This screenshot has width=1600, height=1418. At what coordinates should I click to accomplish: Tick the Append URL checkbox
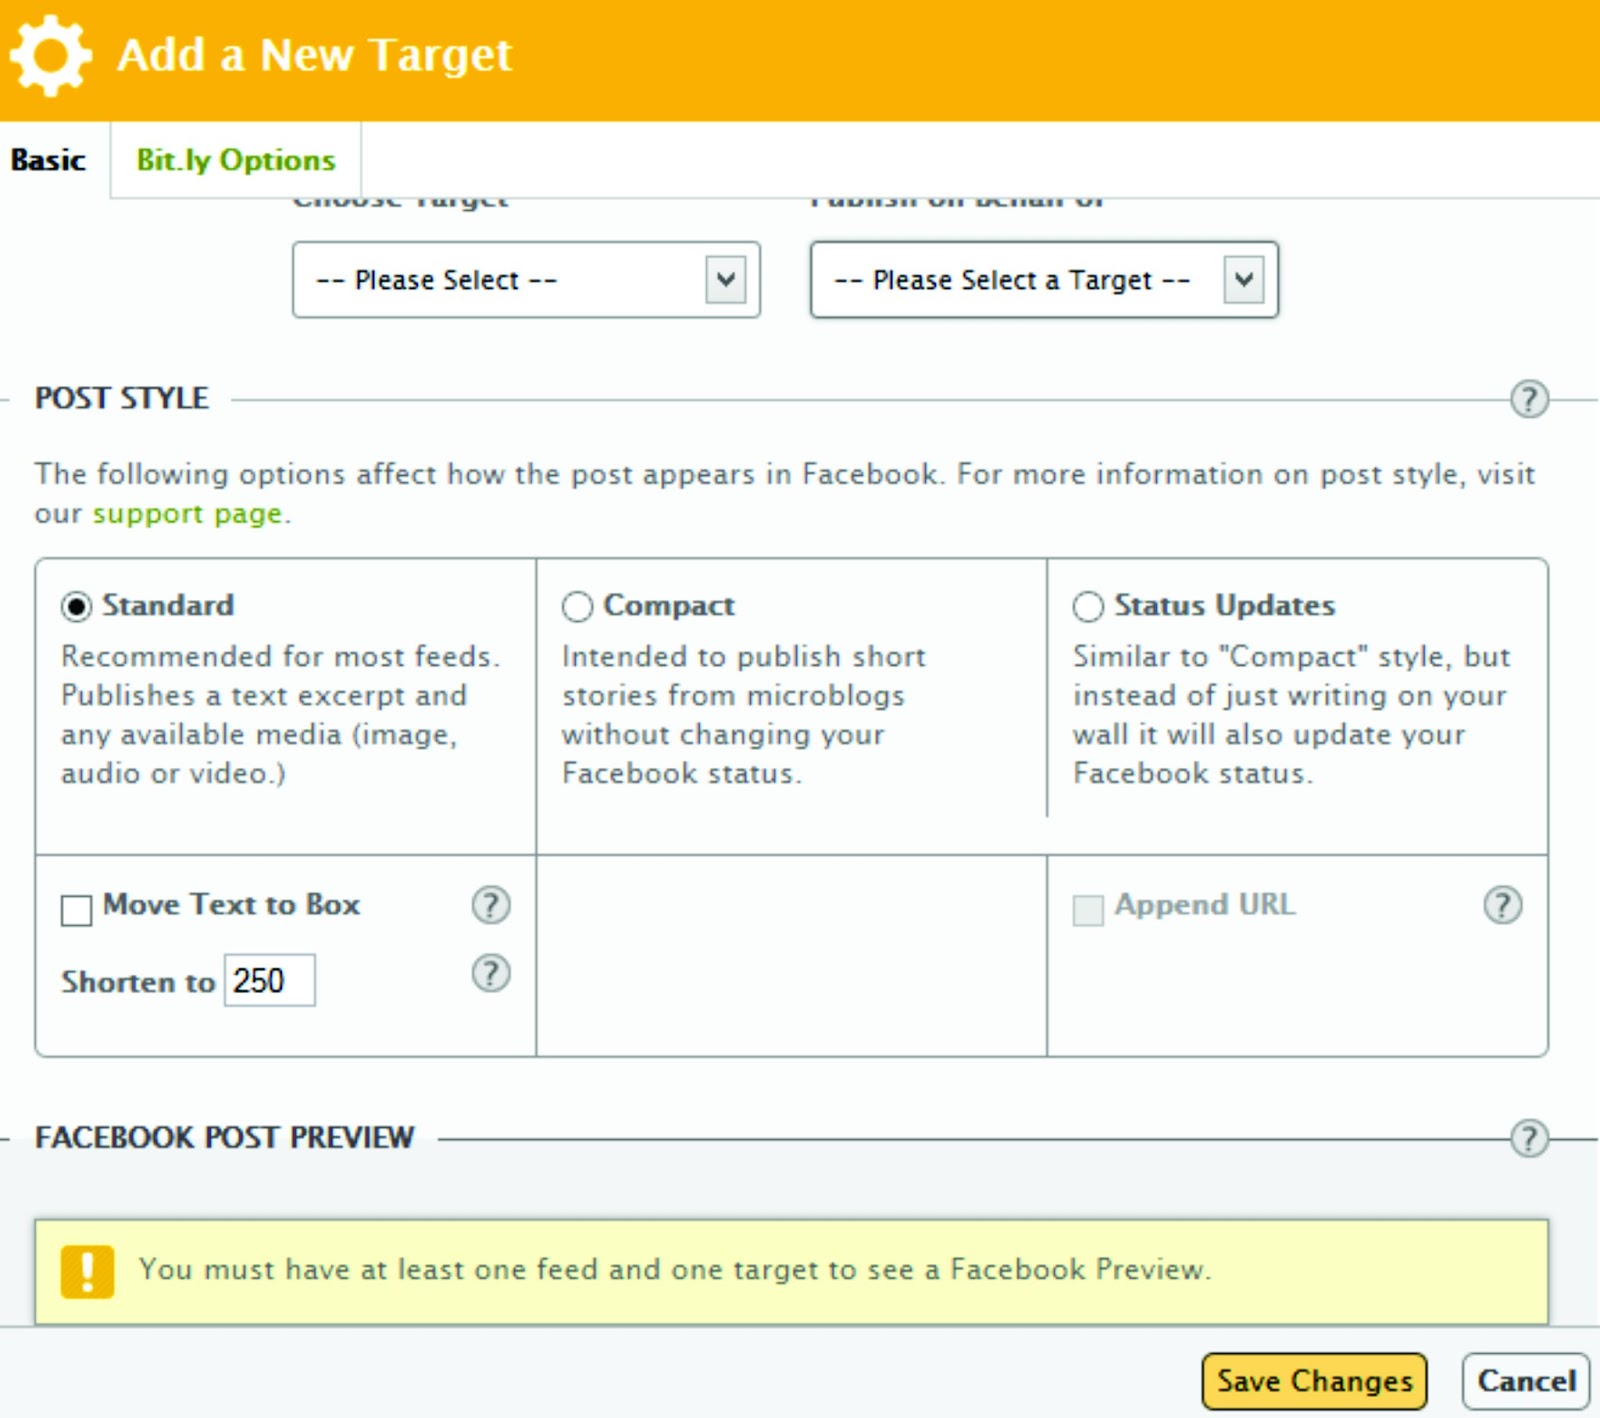click(x=1088, y=910)
